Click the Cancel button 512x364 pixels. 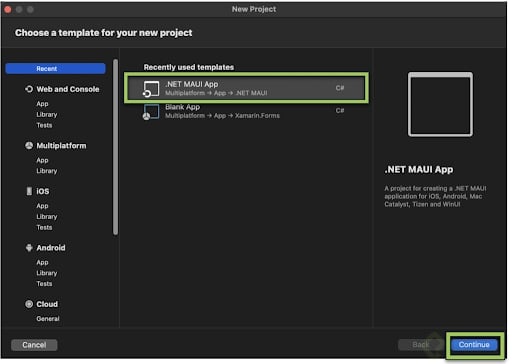[x=34, y=345]
